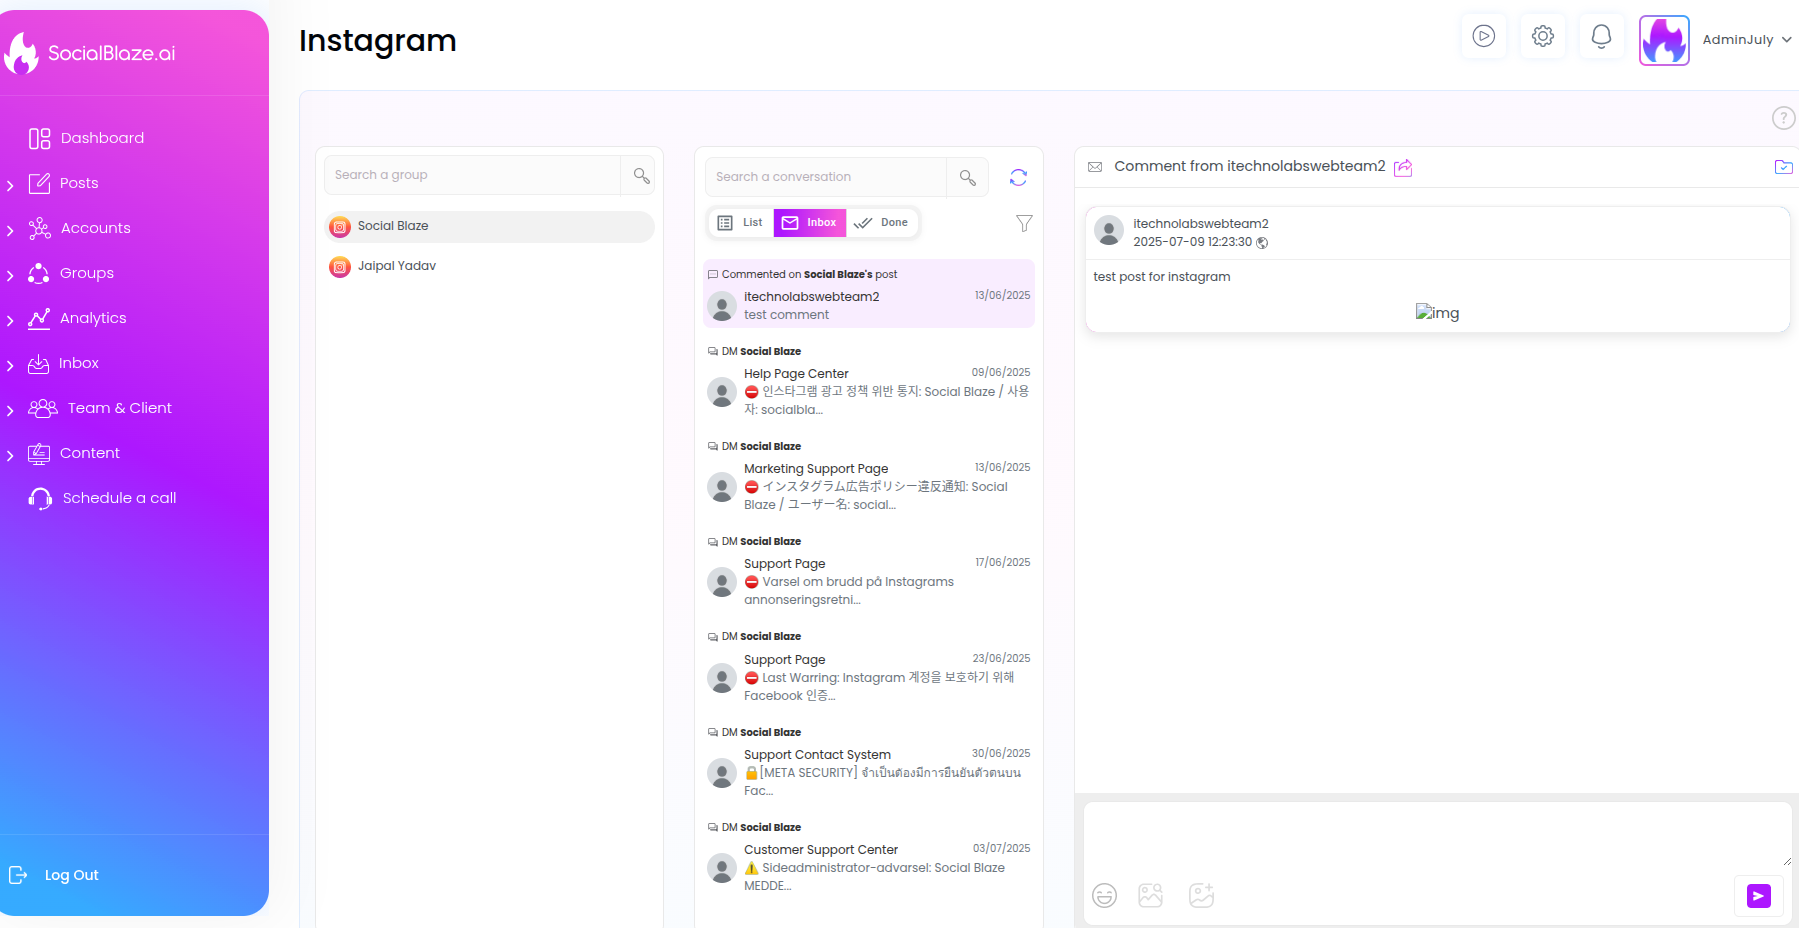
Task: Expand the Accounts chevron in the sidebar
Action: click(x=10, y=230)
